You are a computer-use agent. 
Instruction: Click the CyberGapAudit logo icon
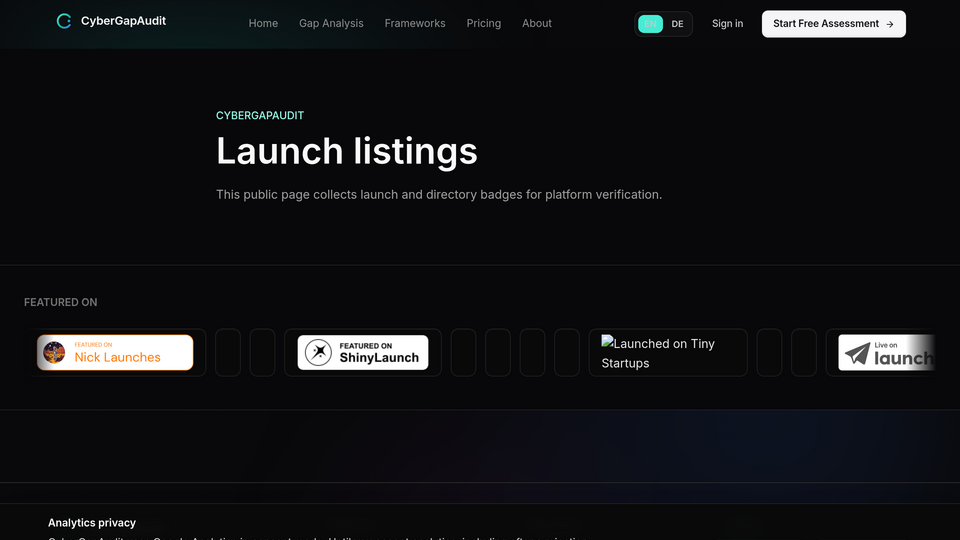point(64,21)
